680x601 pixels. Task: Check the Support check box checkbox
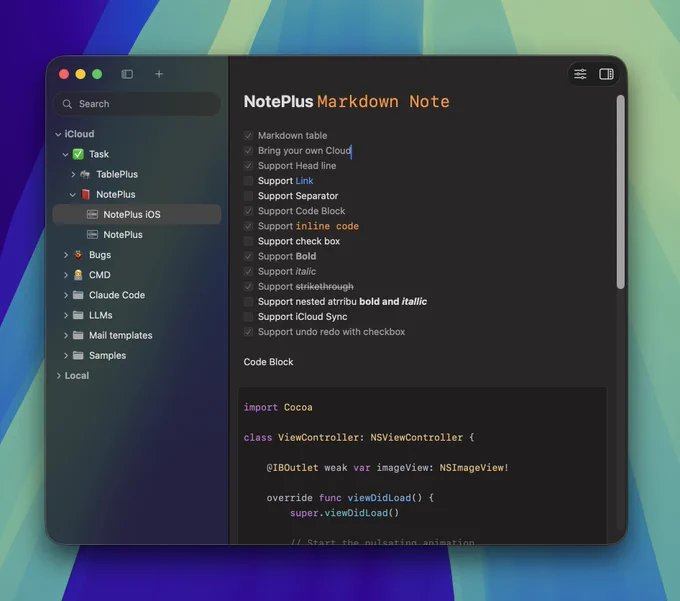coord(248,241)
